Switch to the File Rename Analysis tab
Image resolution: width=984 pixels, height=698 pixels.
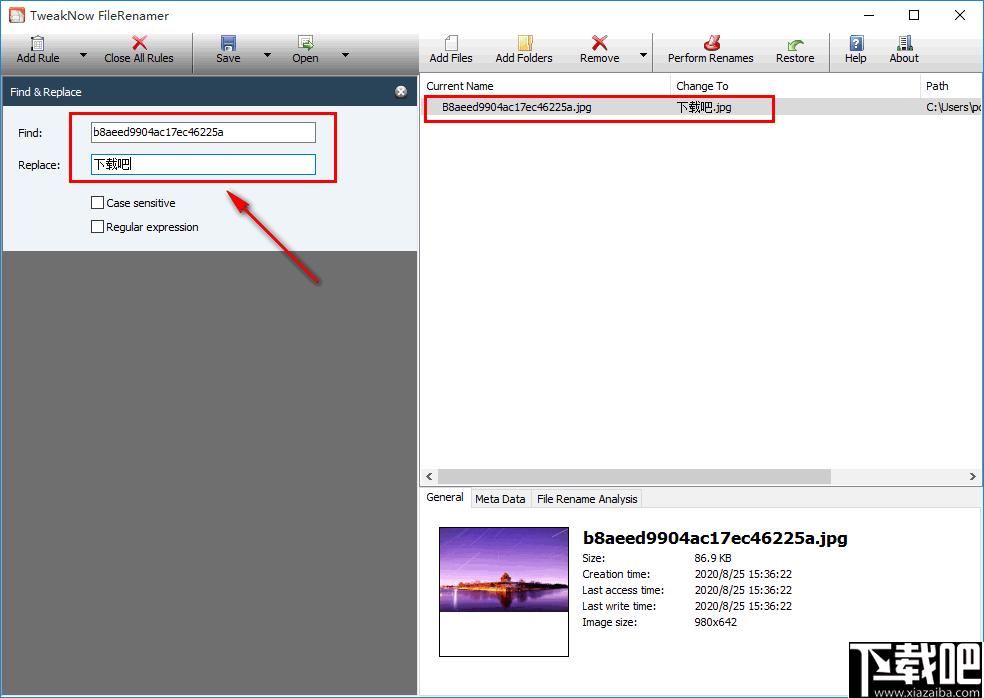pos(587,499)
